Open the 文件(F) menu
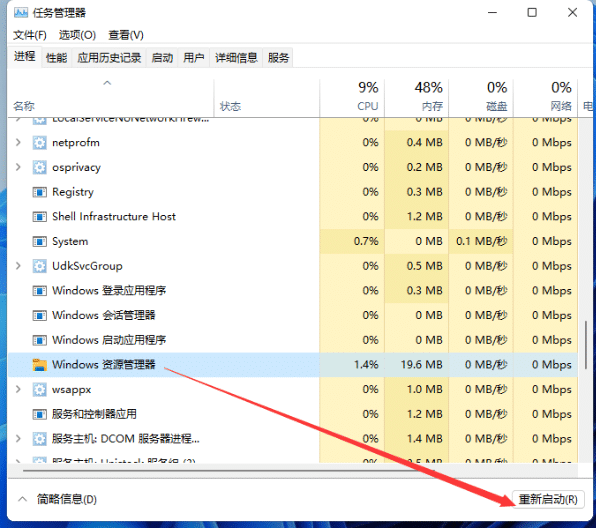The width and height of the screenshot is (596, 528). tap(30, 35)
